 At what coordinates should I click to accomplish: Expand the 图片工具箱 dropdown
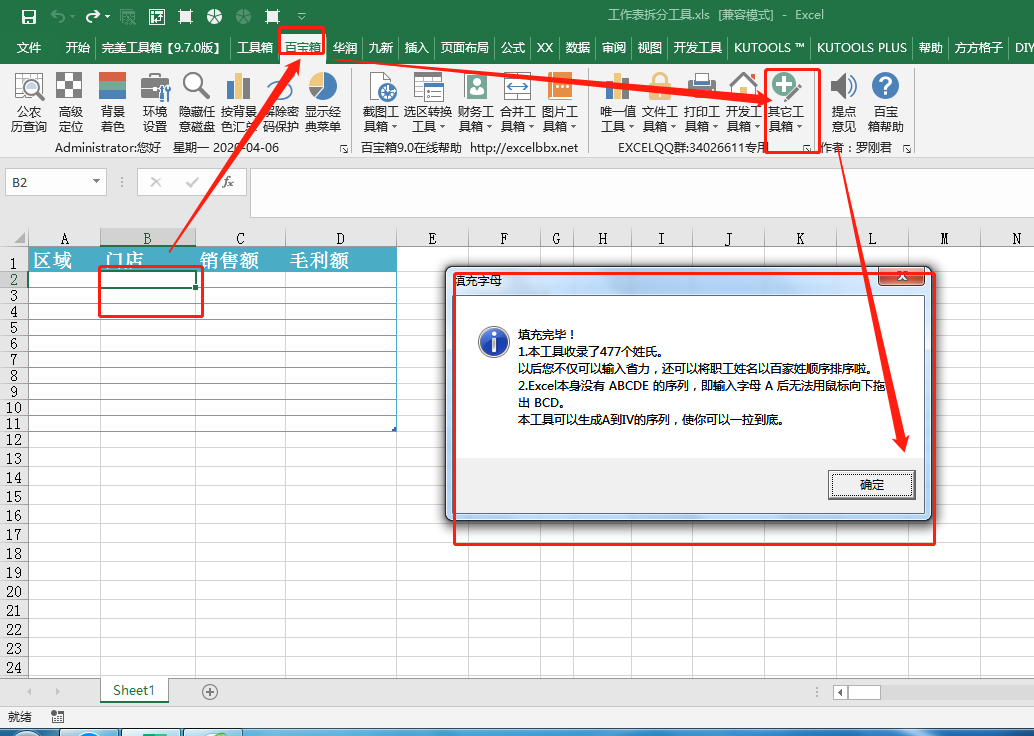click(x=559, y=103)
